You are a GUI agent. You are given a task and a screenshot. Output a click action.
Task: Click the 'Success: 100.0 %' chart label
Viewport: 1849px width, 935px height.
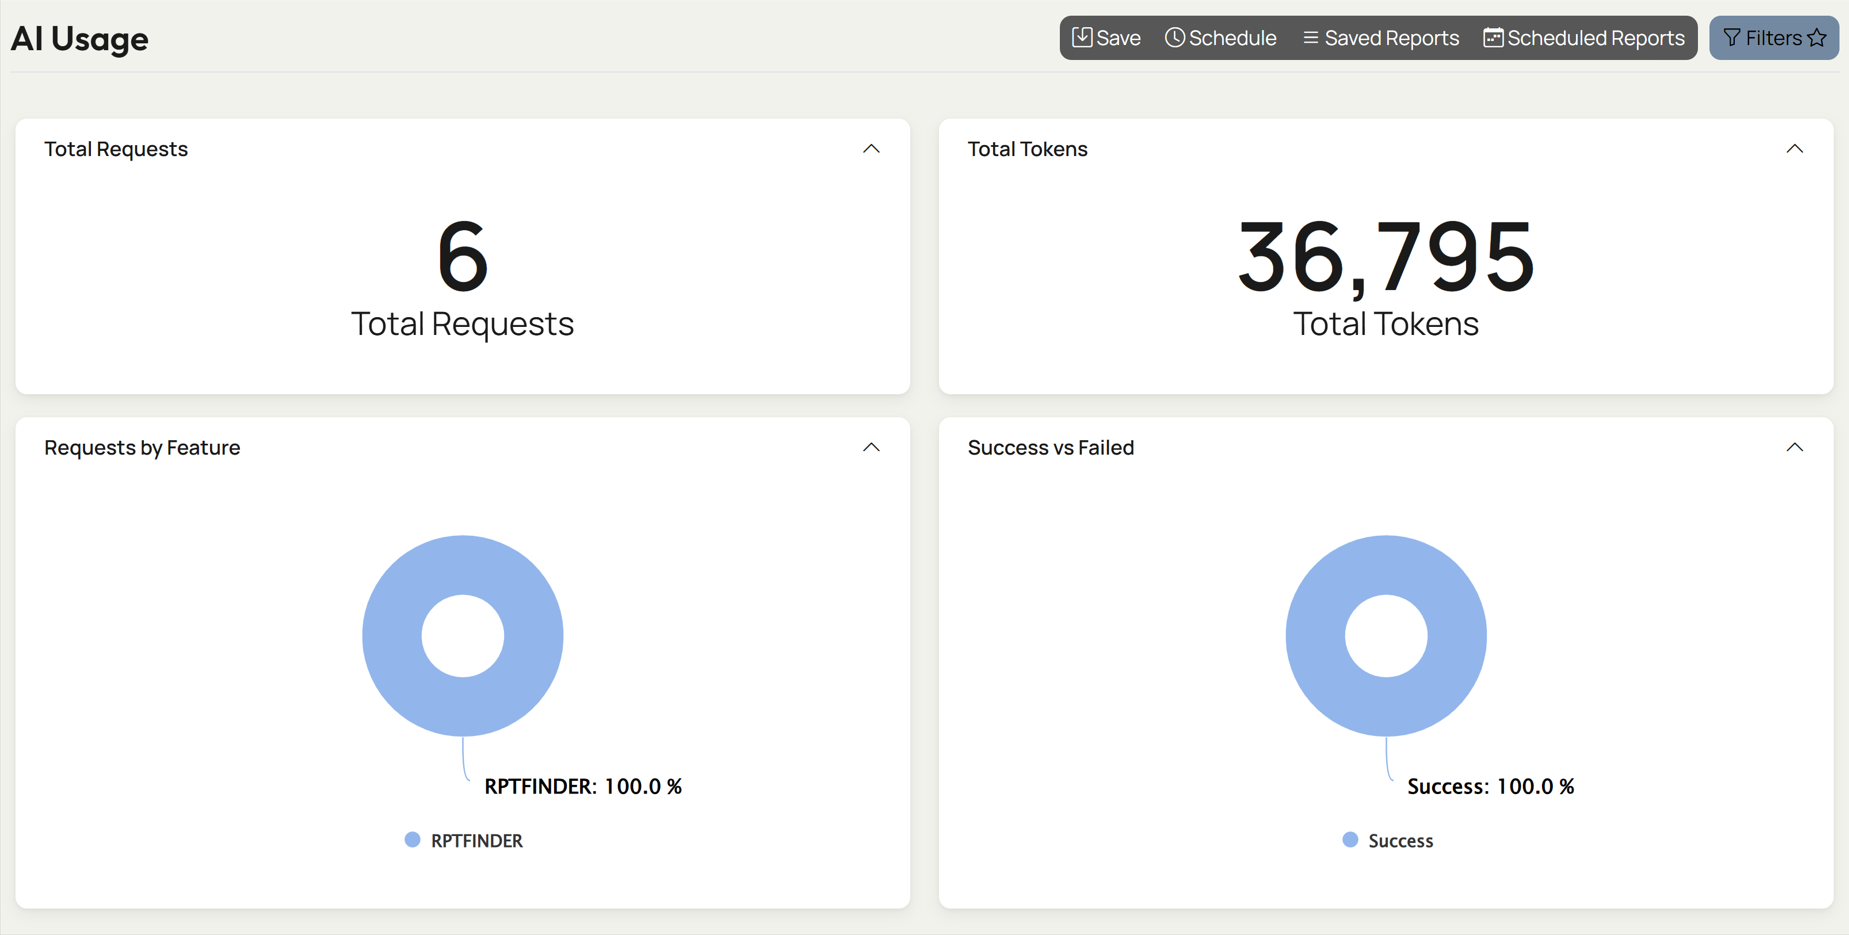1491,787
